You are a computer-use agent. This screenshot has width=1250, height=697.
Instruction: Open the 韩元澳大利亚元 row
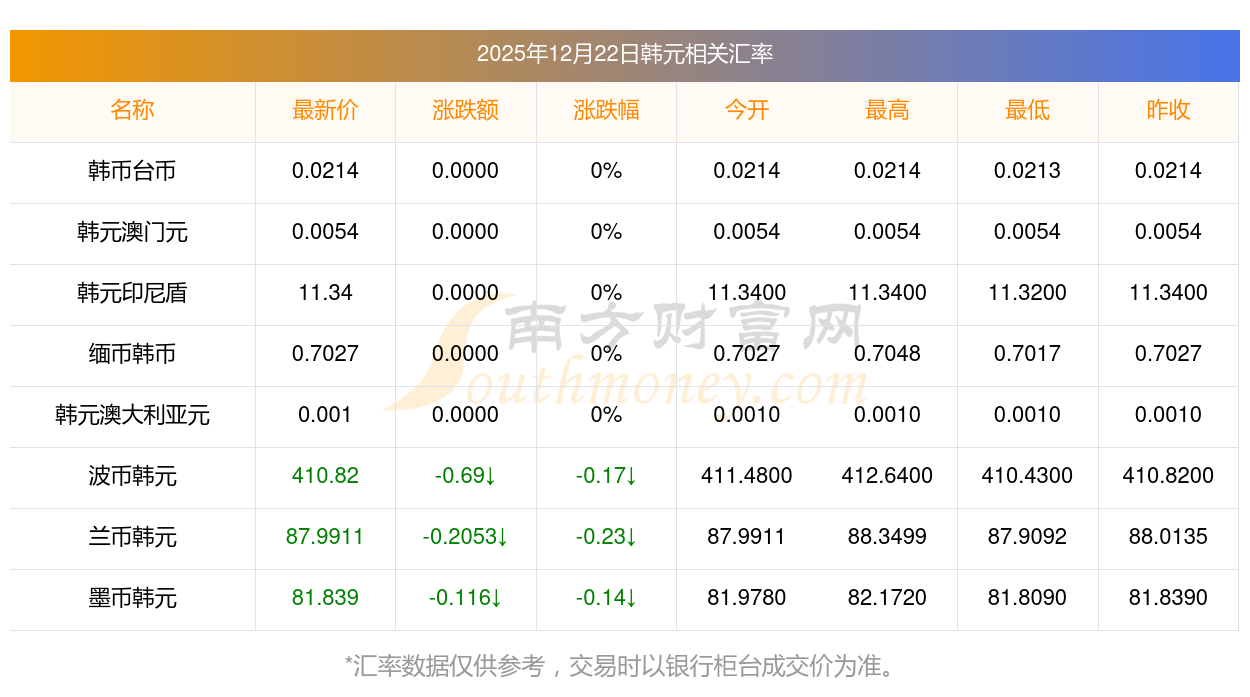point(132,415)
